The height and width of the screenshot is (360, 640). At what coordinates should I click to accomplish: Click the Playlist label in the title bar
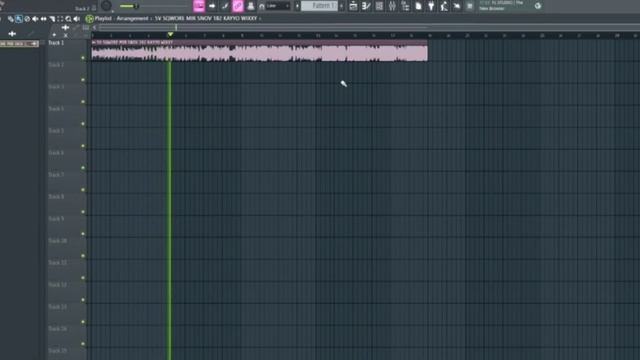(103, 19)
